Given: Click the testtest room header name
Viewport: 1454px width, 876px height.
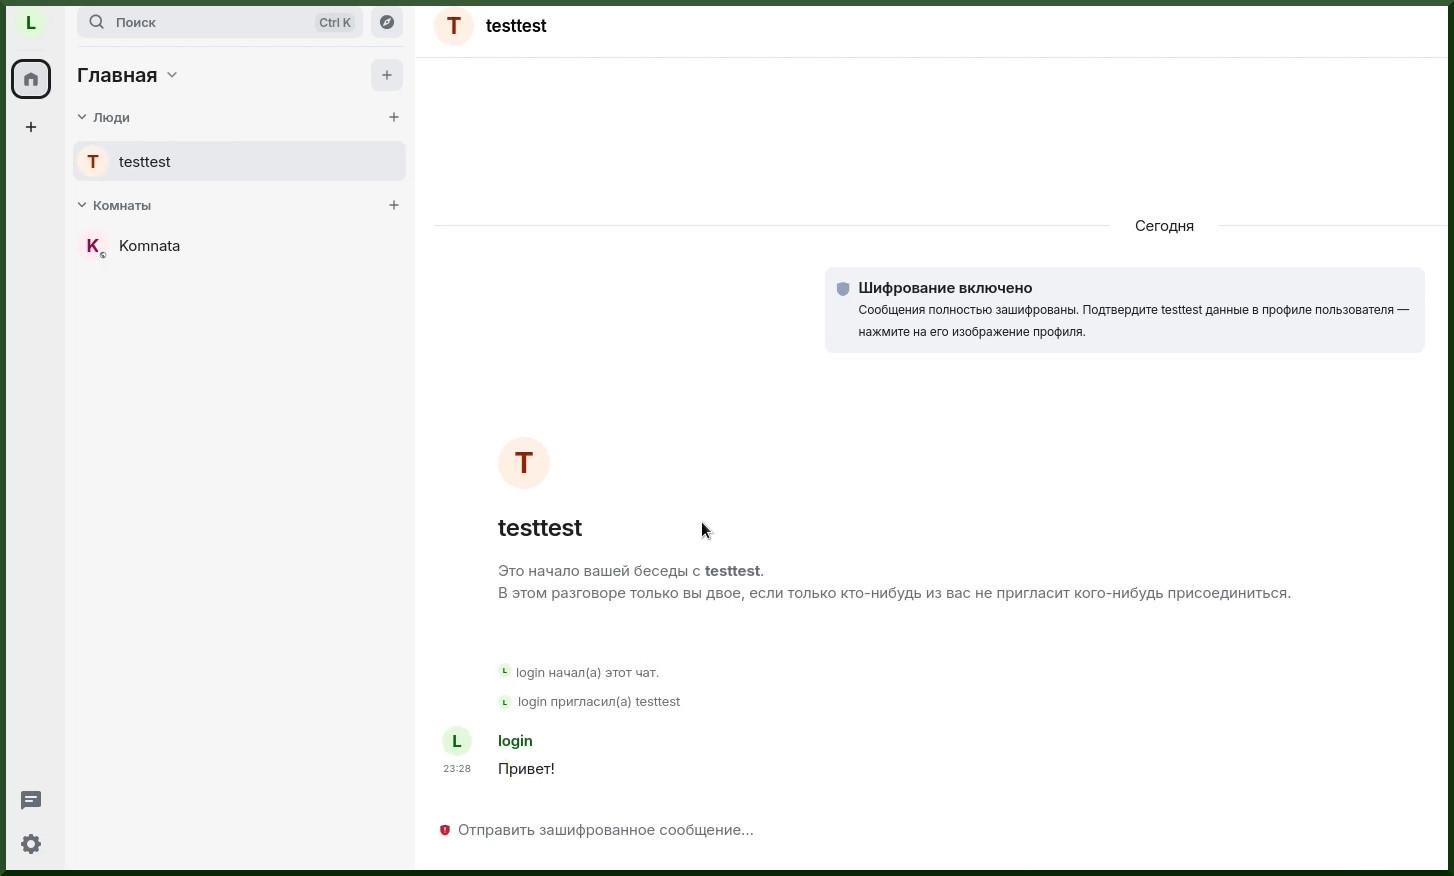Looking at the screenshot, I should (x=516, y=26).
